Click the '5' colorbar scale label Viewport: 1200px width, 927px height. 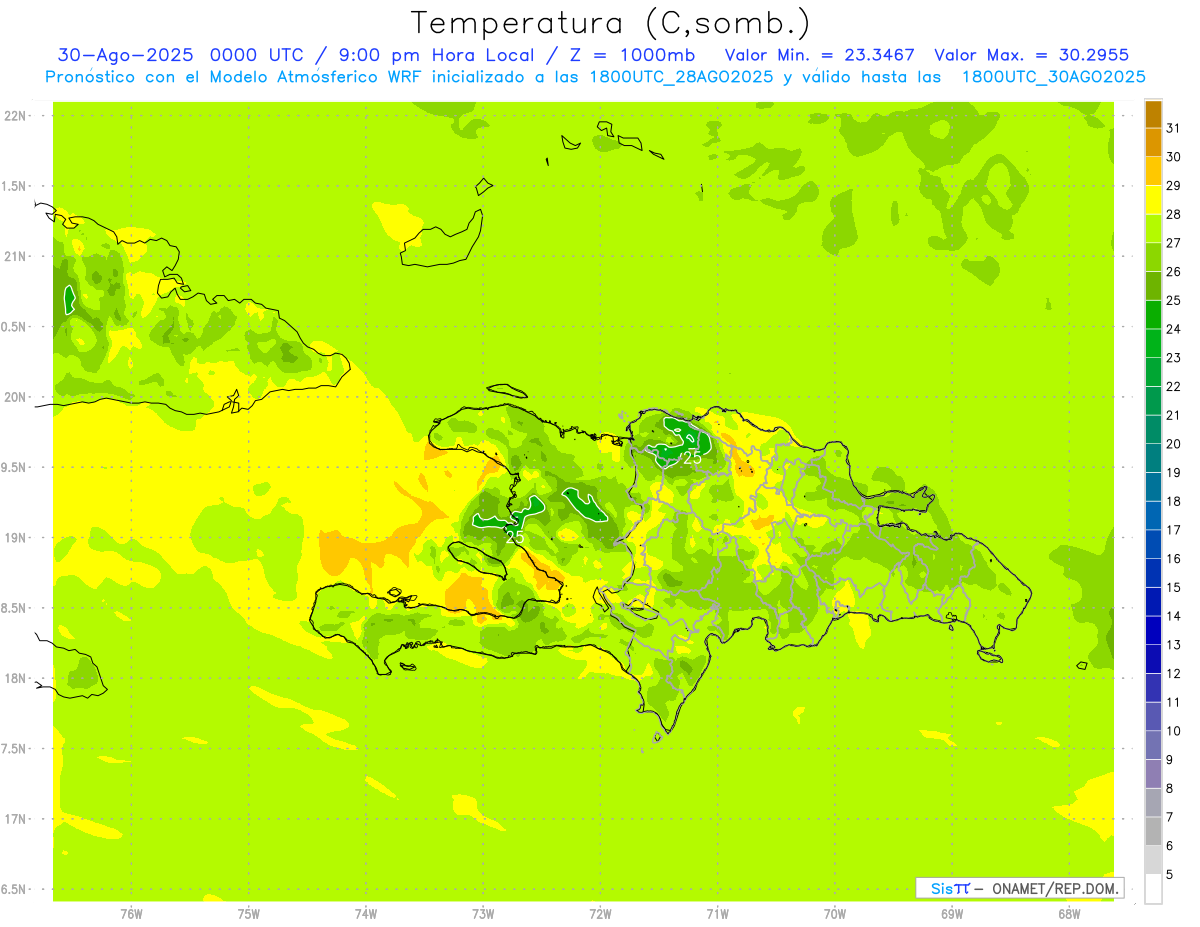[1170, 874]
